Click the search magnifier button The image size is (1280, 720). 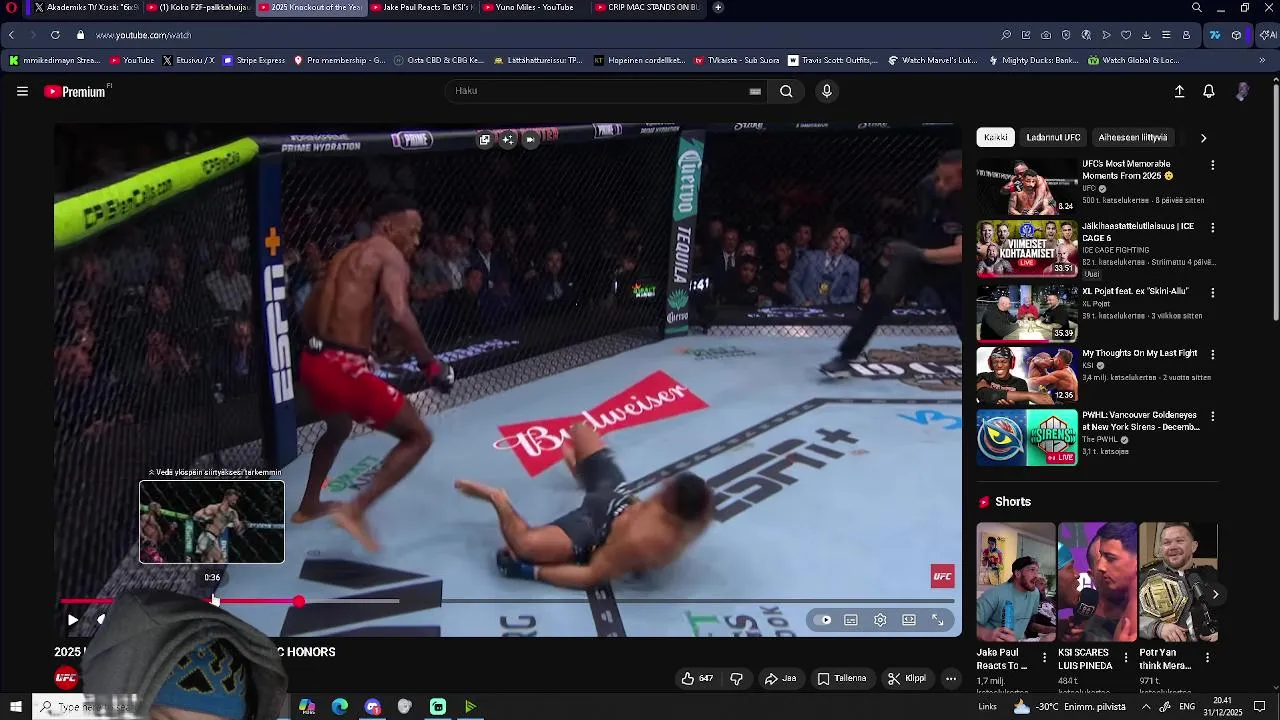coord(786,91)
